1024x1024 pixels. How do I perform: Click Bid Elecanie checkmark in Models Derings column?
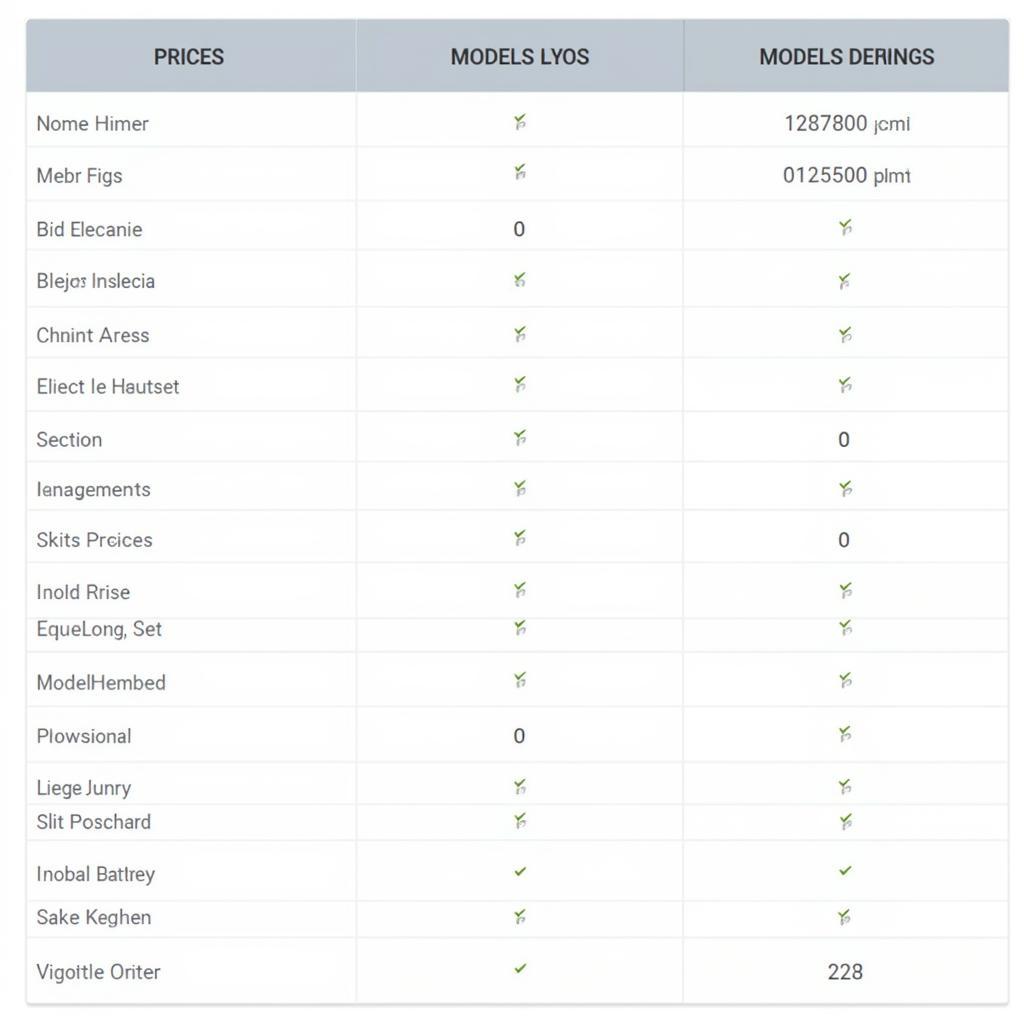click(x=845, y=228)
